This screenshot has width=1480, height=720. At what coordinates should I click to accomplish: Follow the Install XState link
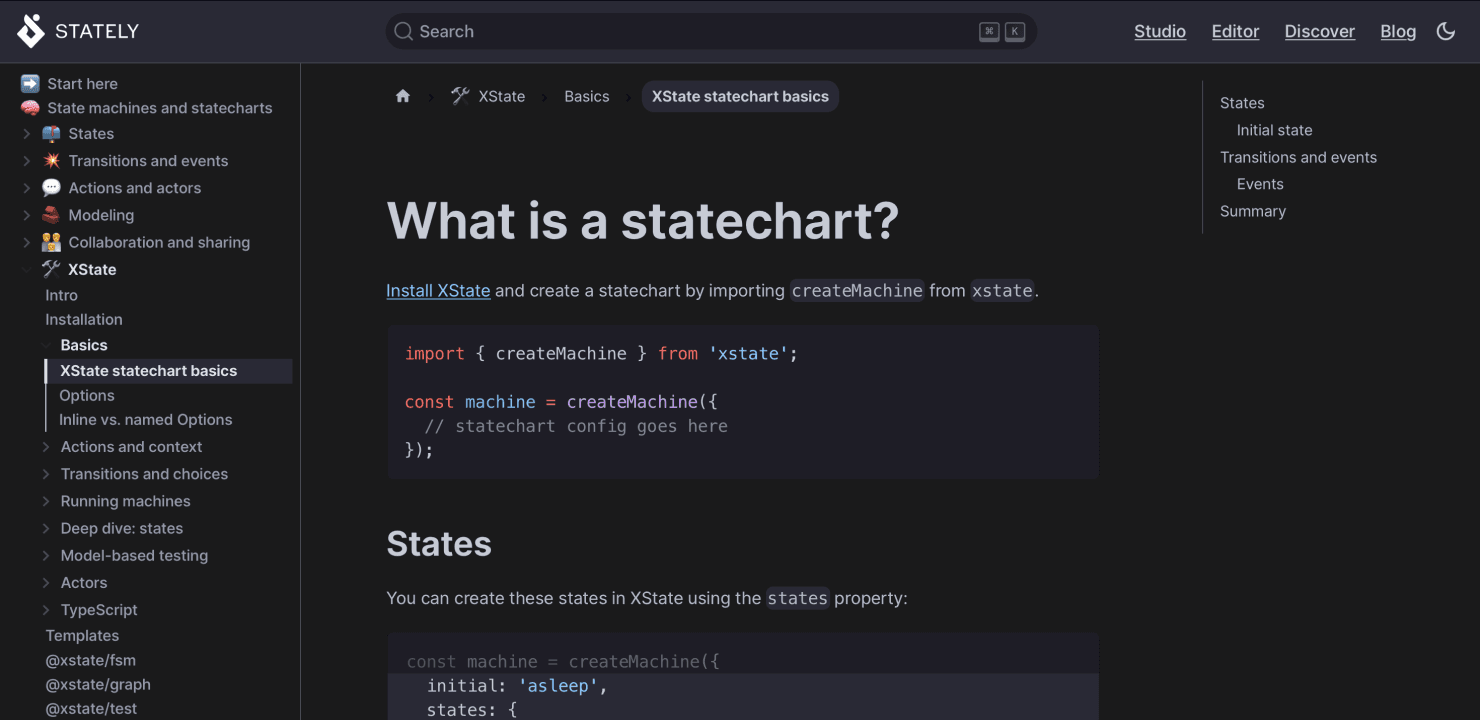(438, 290)
